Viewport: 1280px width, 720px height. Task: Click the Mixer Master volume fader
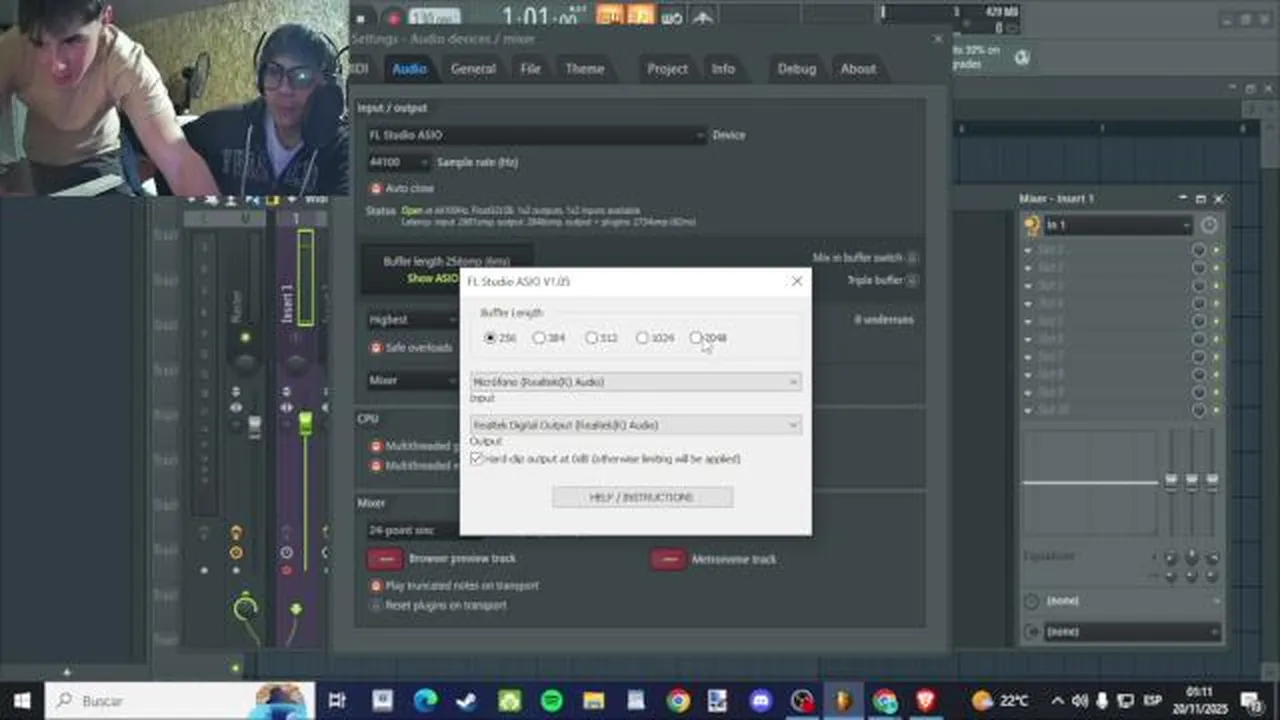point(254,426)
